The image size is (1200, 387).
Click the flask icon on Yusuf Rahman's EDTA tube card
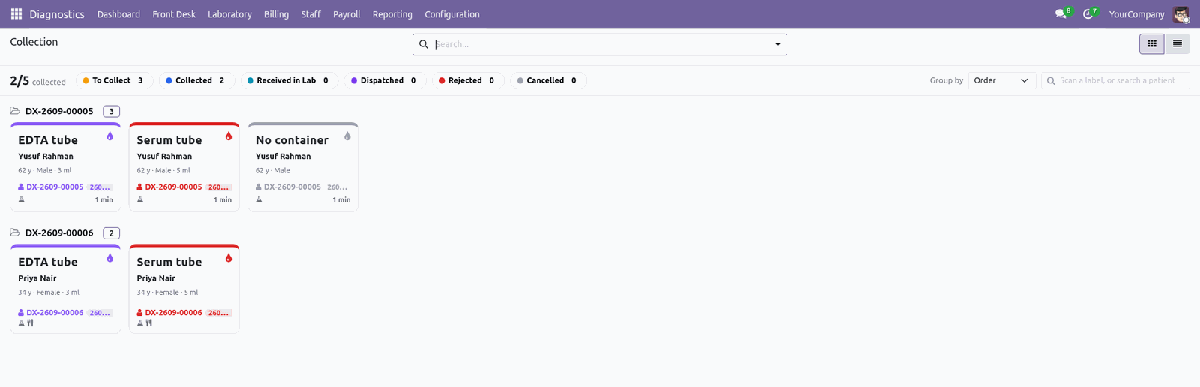pos(22,200)
